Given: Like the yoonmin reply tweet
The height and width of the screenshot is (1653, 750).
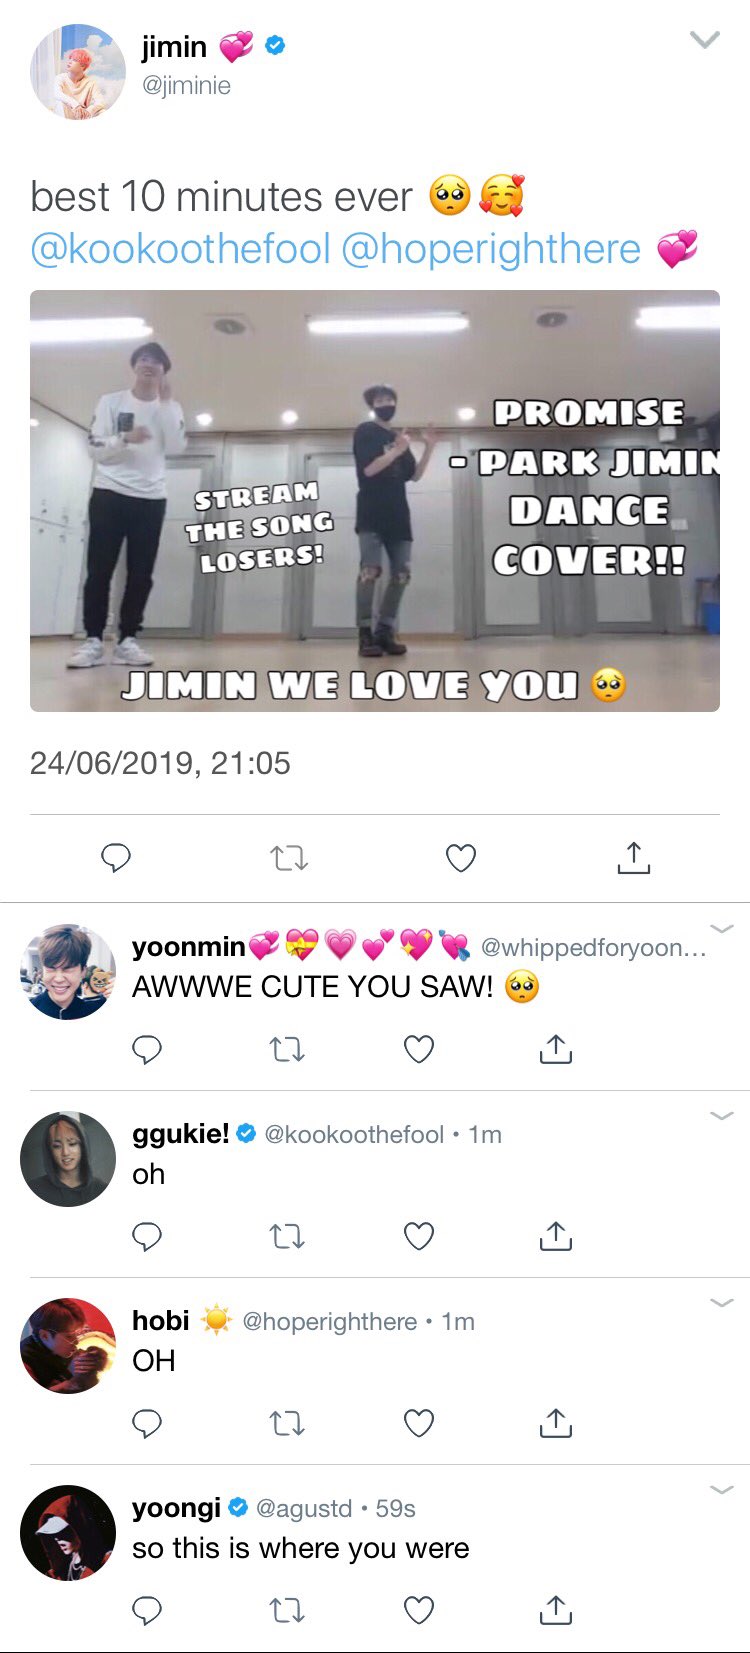Looking at the screenshot, I should pos(419,1049).
